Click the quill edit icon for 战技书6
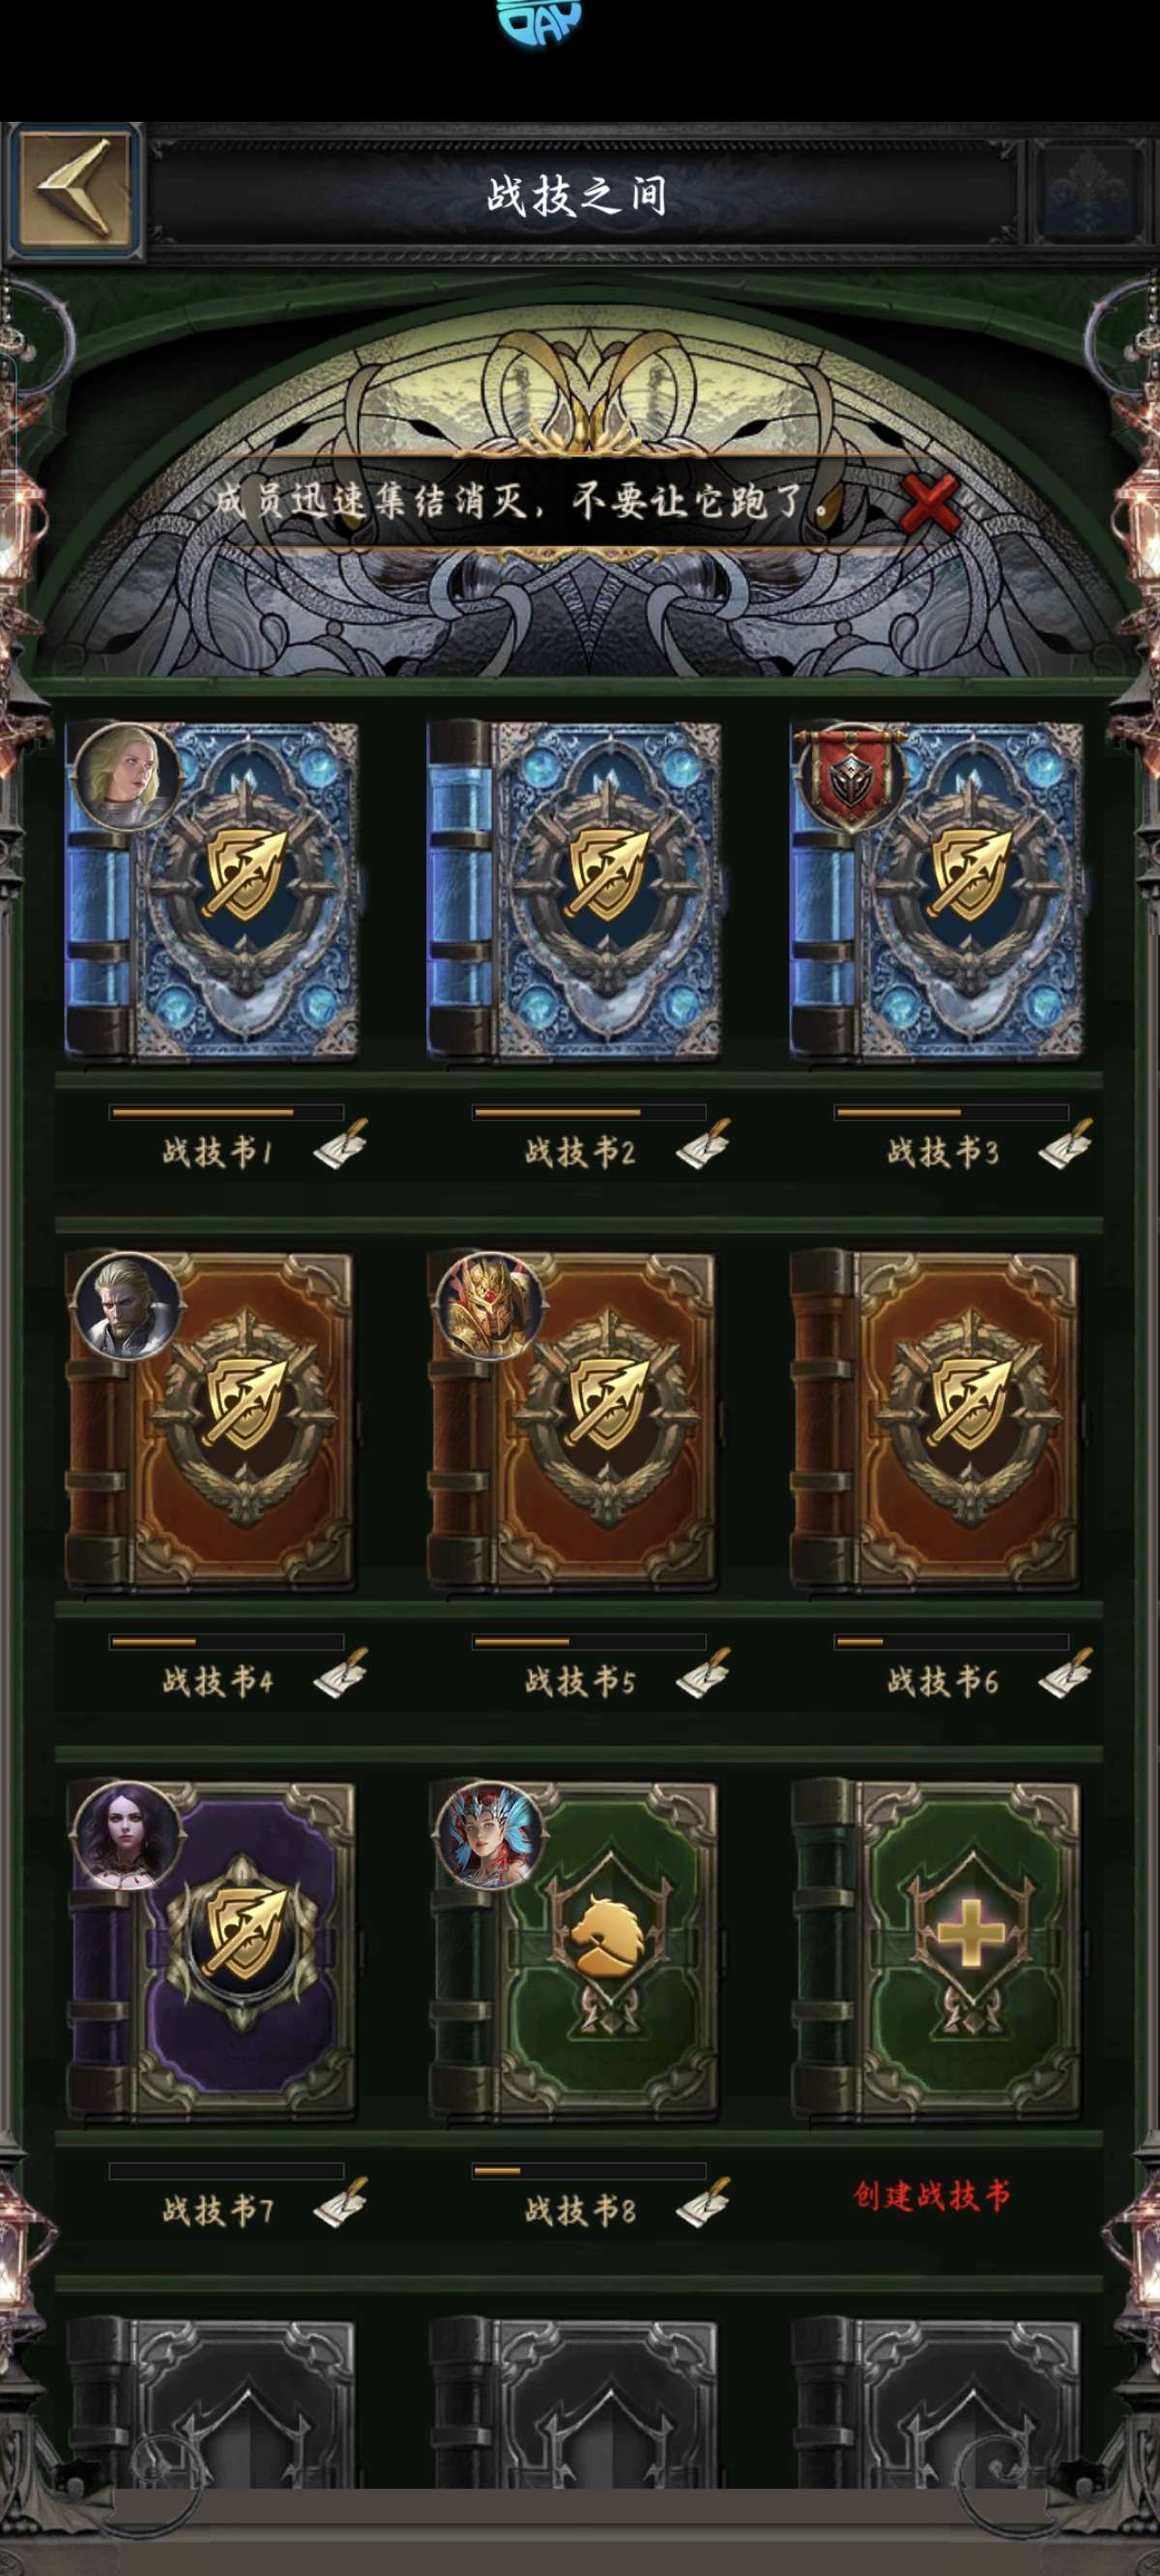 point(1065,1673)
